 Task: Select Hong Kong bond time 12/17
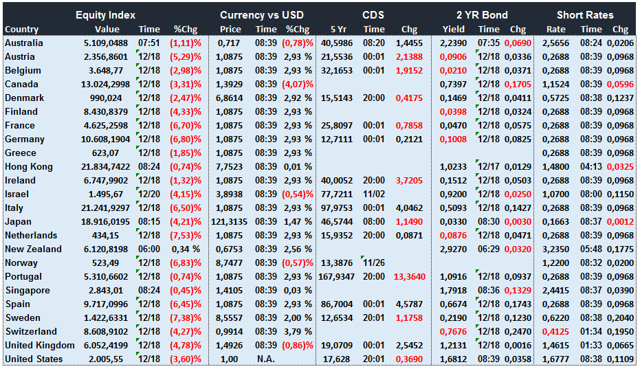point(489,167)
